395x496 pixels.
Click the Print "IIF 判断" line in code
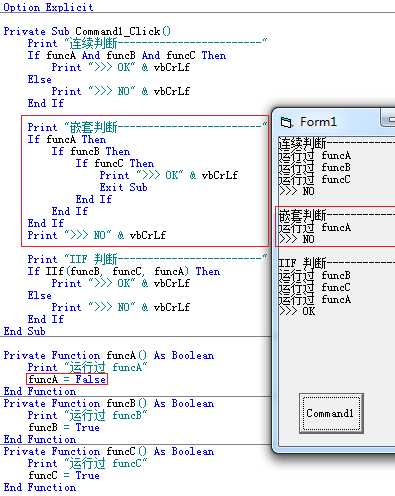tap(147, 259)
